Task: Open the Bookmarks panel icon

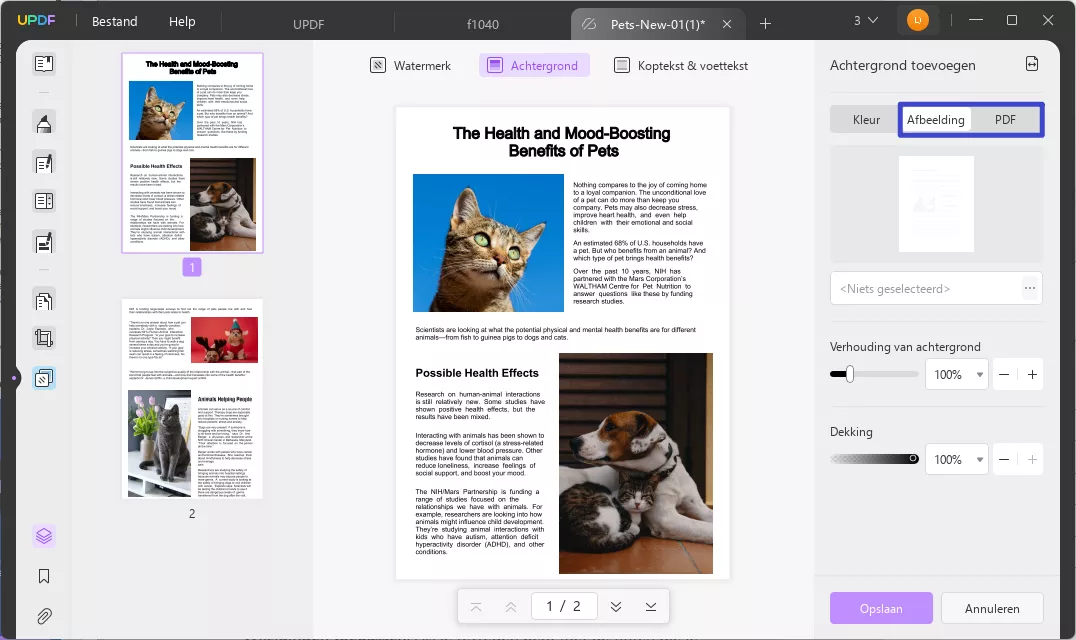Action: point(44,576)
